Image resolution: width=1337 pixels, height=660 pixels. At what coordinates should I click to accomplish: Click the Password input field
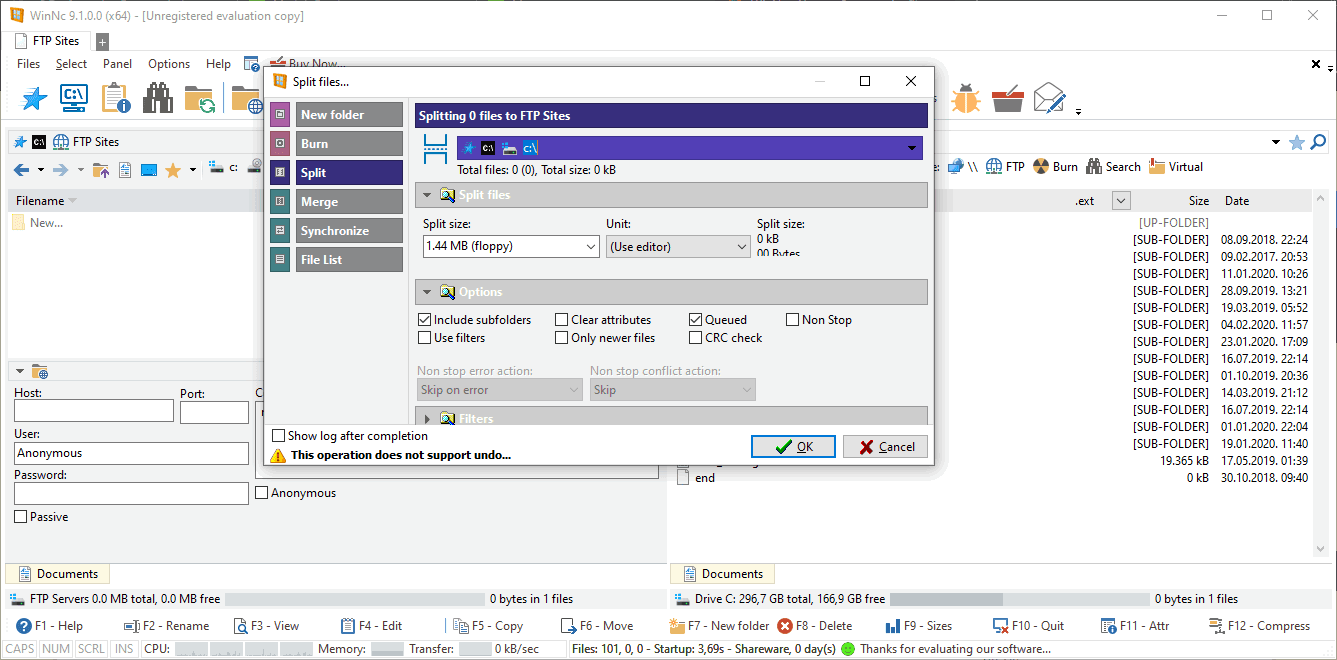click(x=131, y=493)
